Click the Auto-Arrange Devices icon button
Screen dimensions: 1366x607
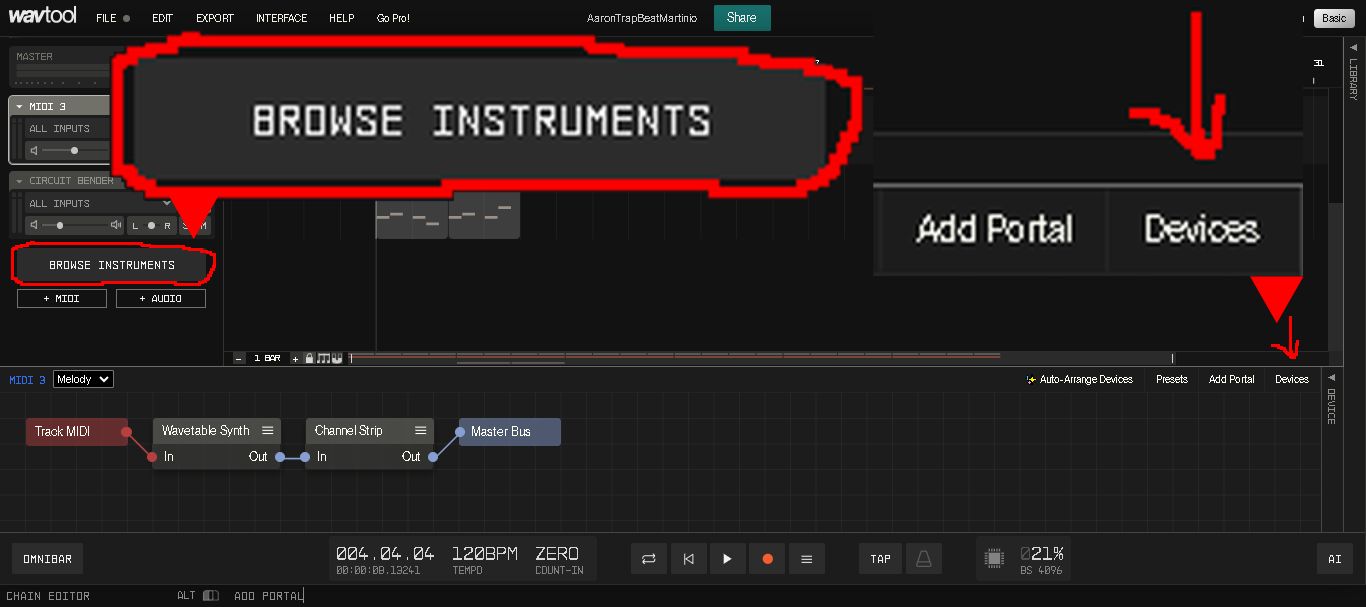tap(1030, 379)
